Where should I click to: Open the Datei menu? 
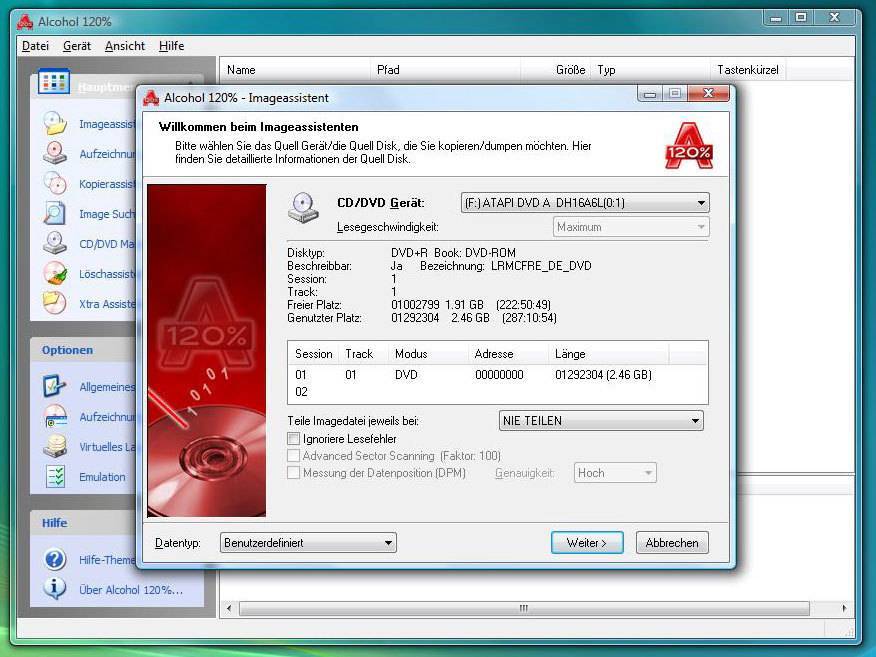35,46
